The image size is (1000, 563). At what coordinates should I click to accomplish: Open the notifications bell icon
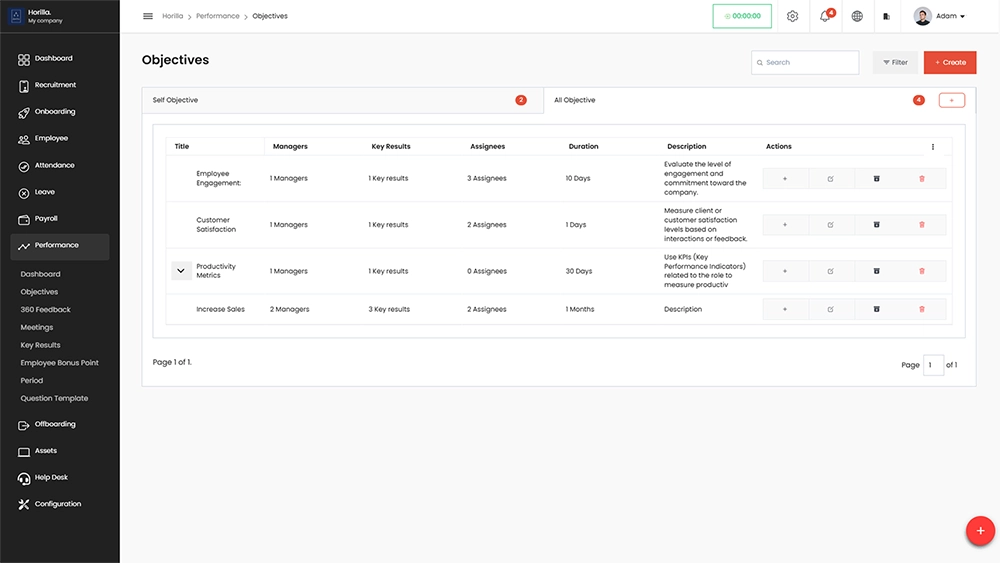(x=825, y=16)
